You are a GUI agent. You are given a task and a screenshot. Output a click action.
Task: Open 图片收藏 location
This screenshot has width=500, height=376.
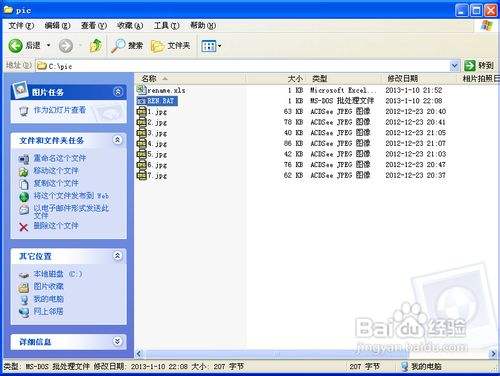(x=48, y=286)
